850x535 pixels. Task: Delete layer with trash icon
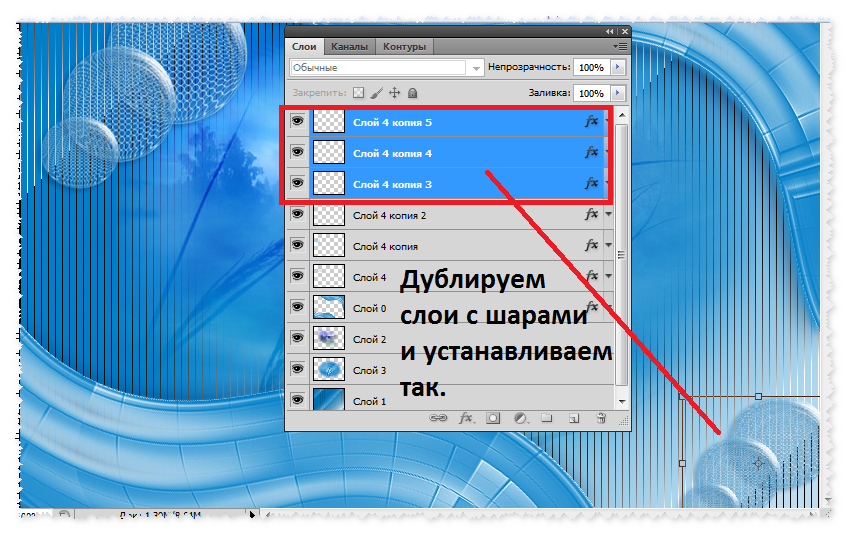coord(601,418)
